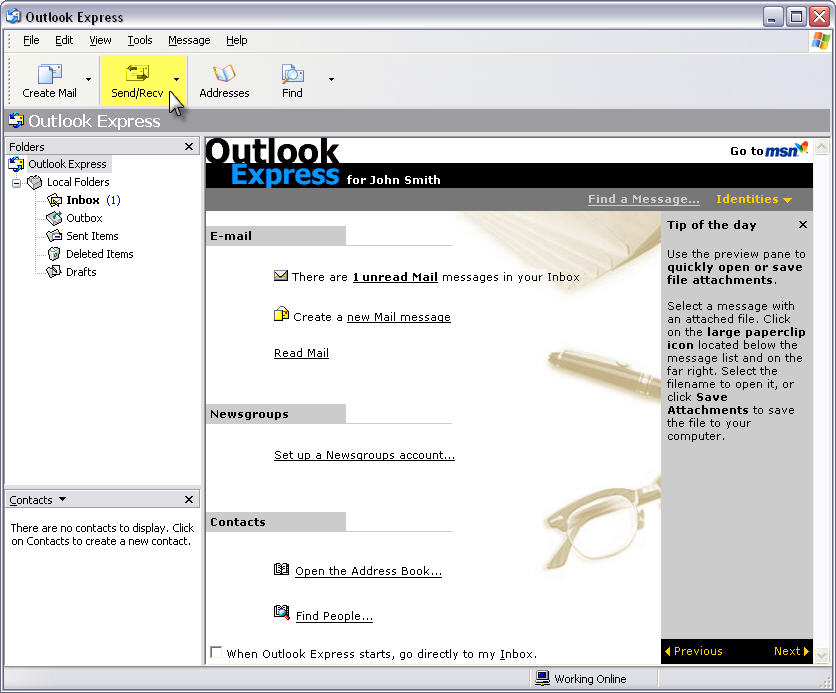Open the View menu
Image resolution: width=836 pixels, height=693 pixels.
tap(100, 41)
